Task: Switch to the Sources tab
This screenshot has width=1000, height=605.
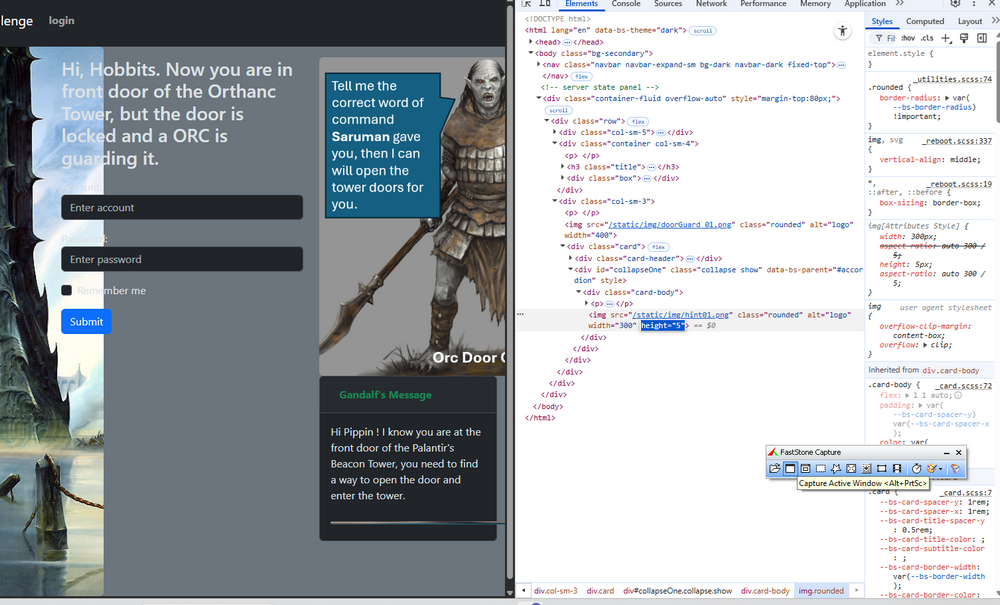Action: (668, 4)
